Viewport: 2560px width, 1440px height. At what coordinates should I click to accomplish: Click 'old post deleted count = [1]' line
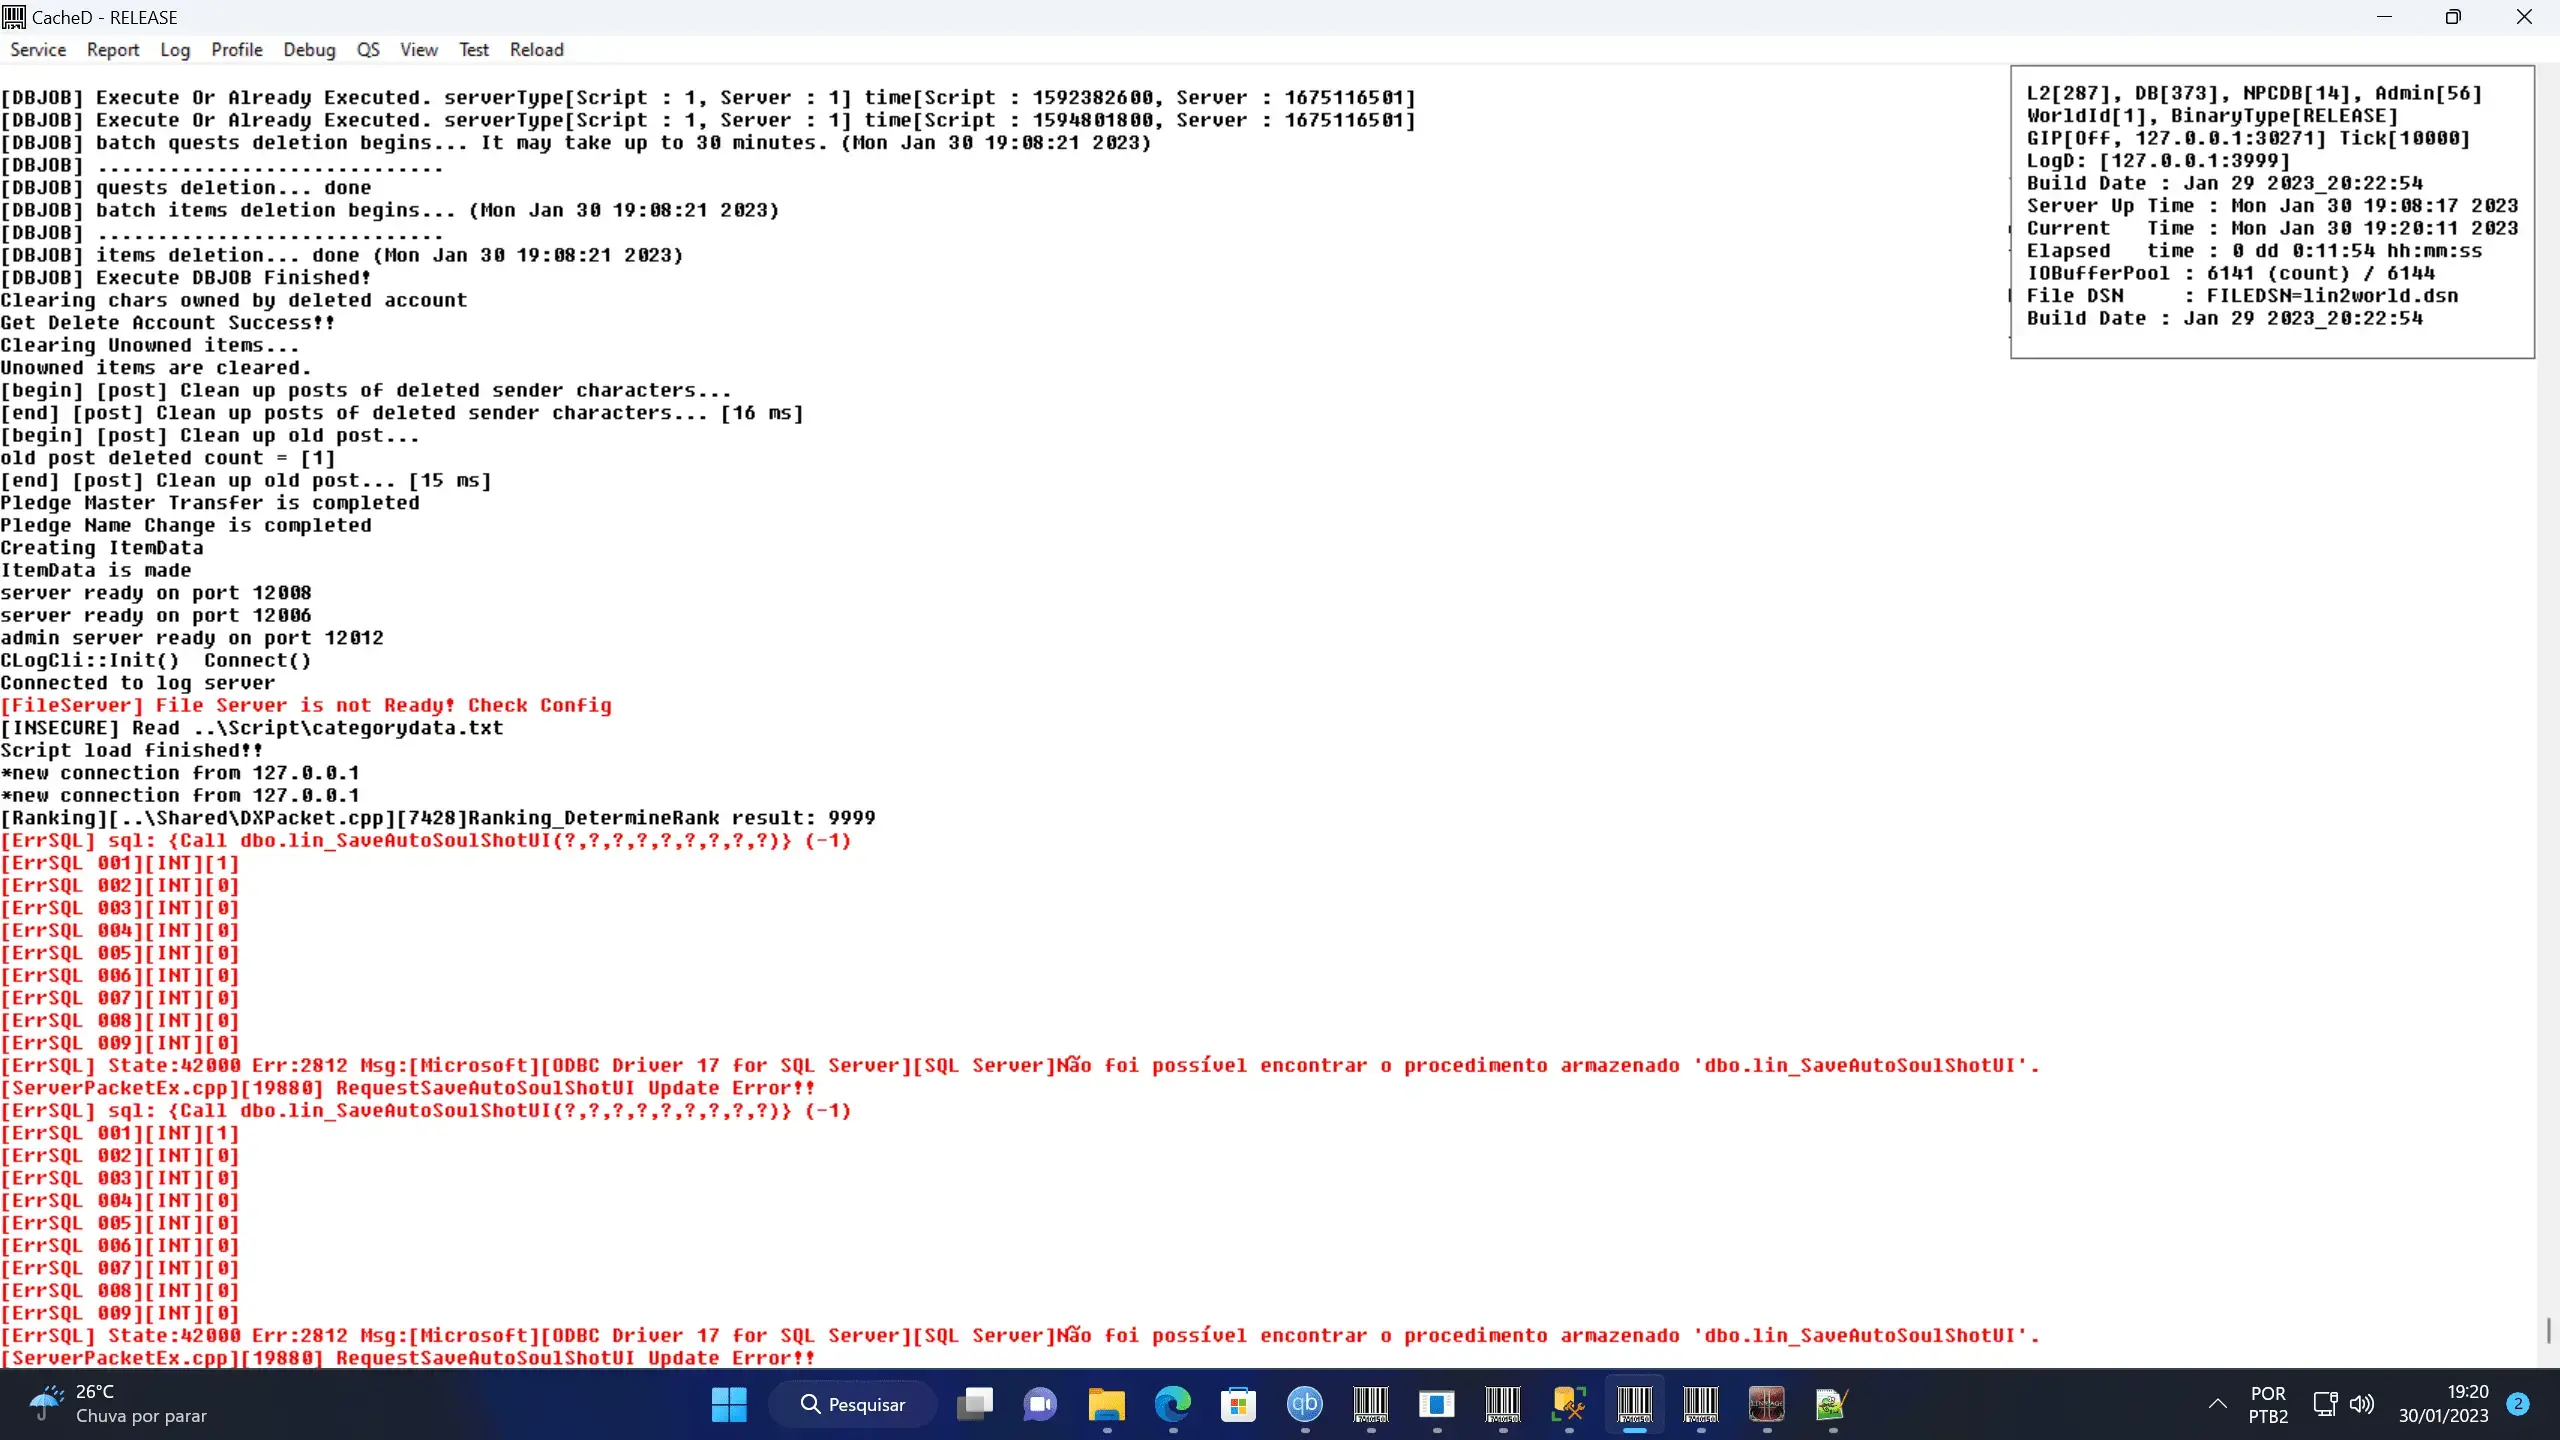click(x=168, y=458)
